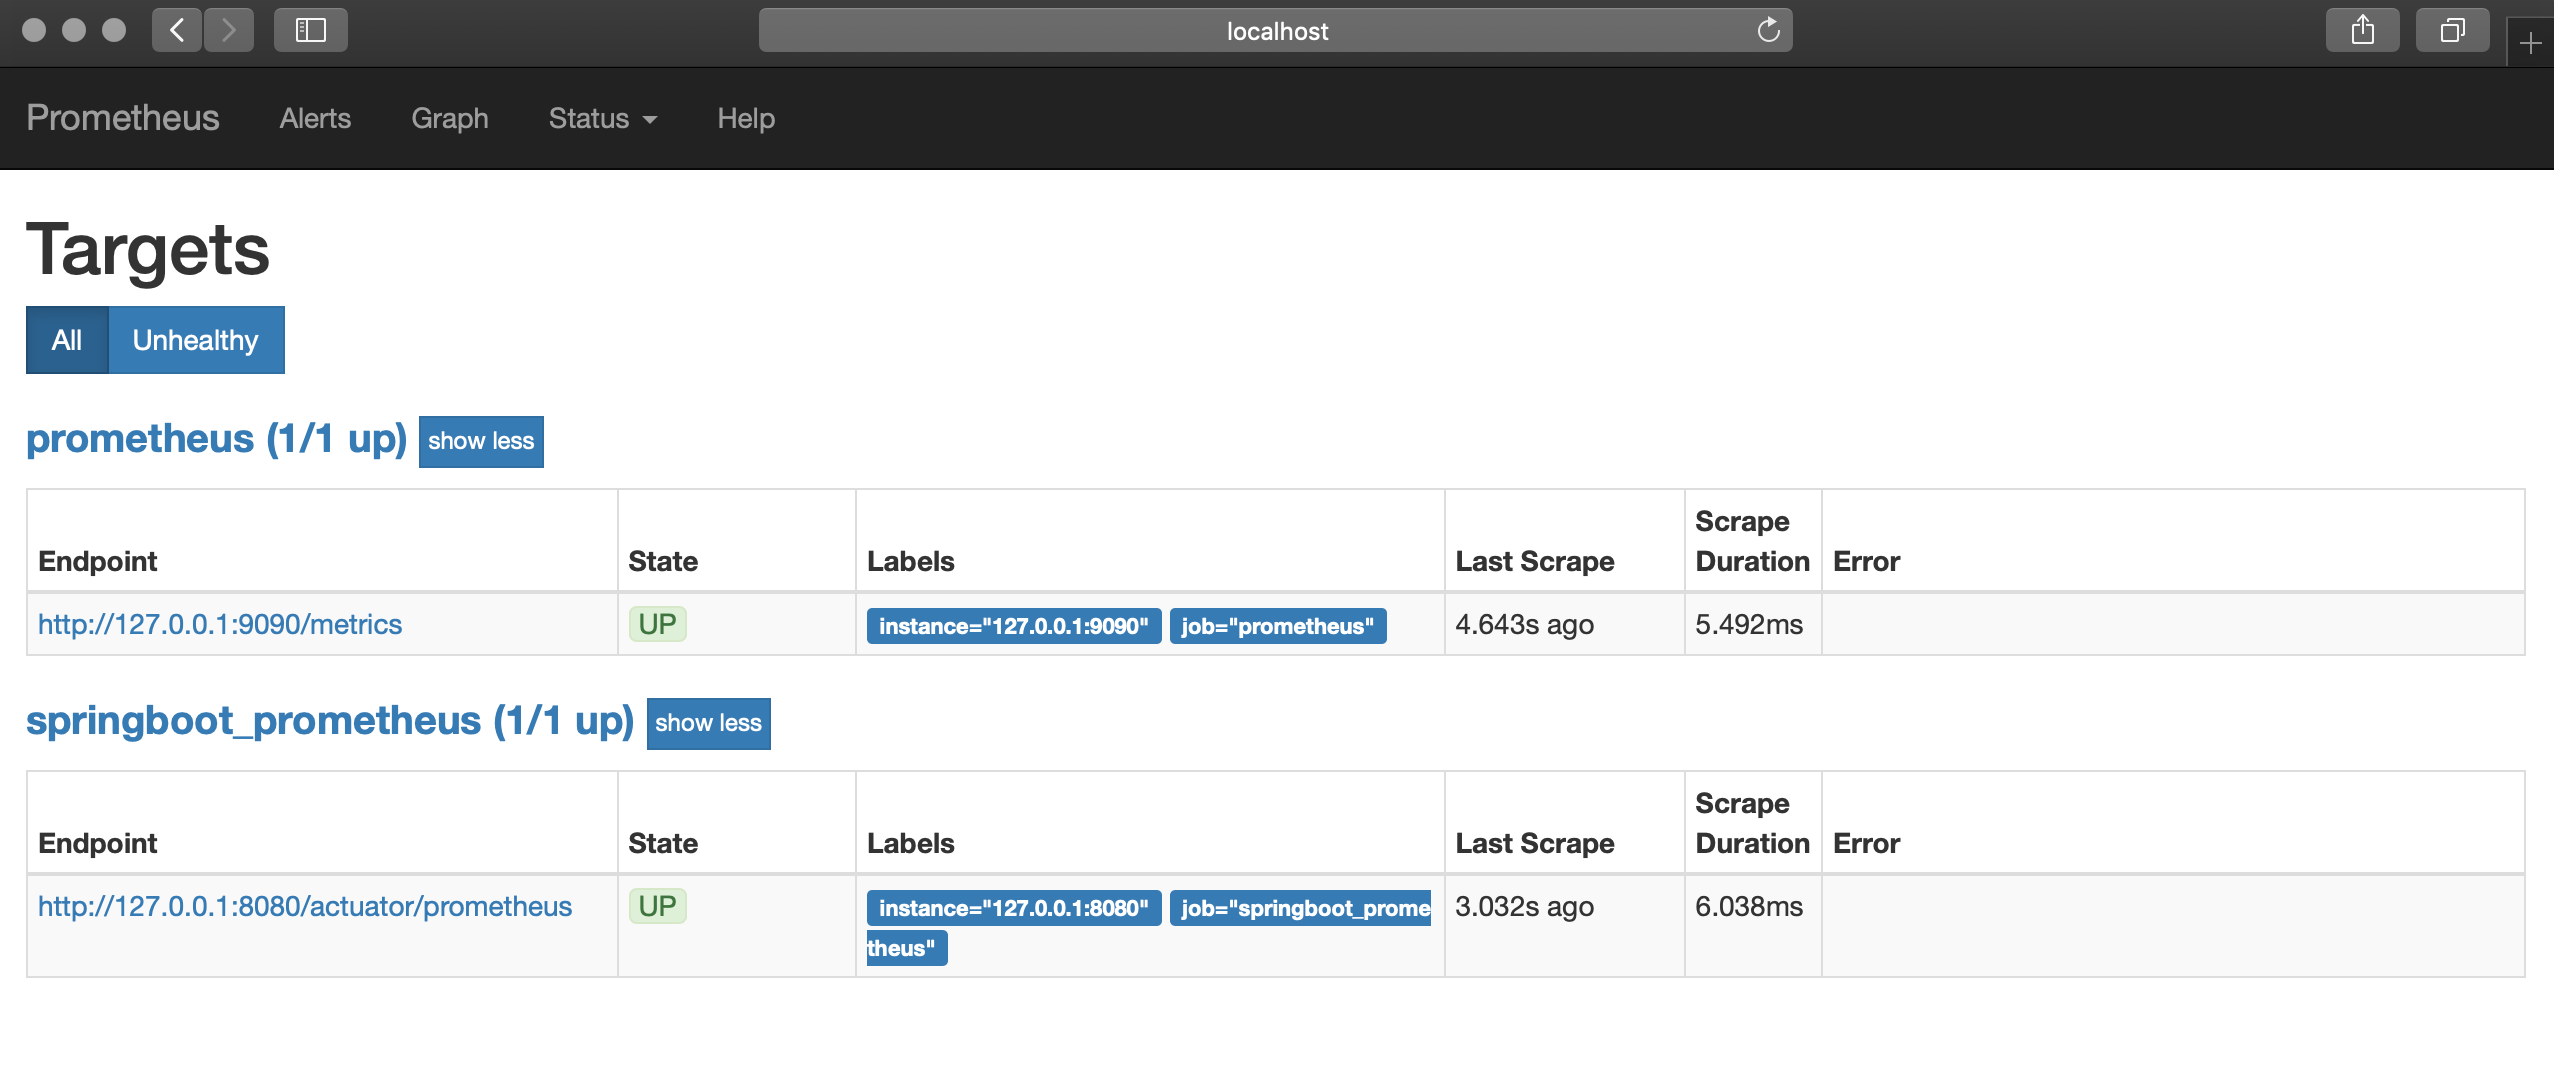Open a new tab with plus icon
Screen dimensions: 2554x1084
pos(2531,44)
